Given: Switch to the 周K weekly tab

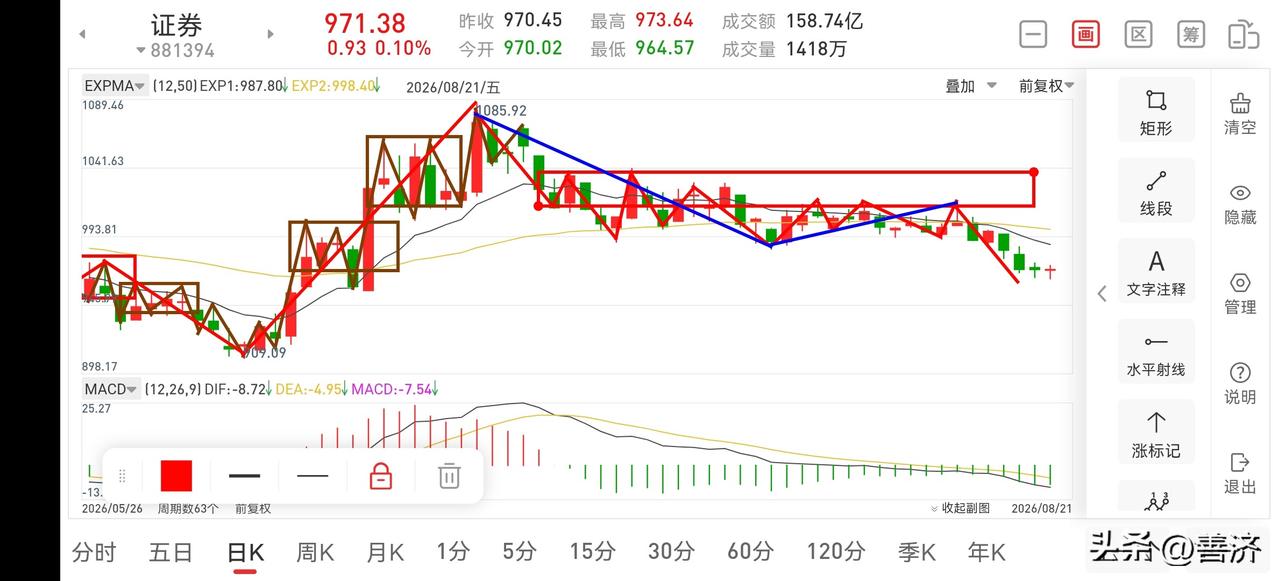Looking at the screenshot, I should pos(315,552).
